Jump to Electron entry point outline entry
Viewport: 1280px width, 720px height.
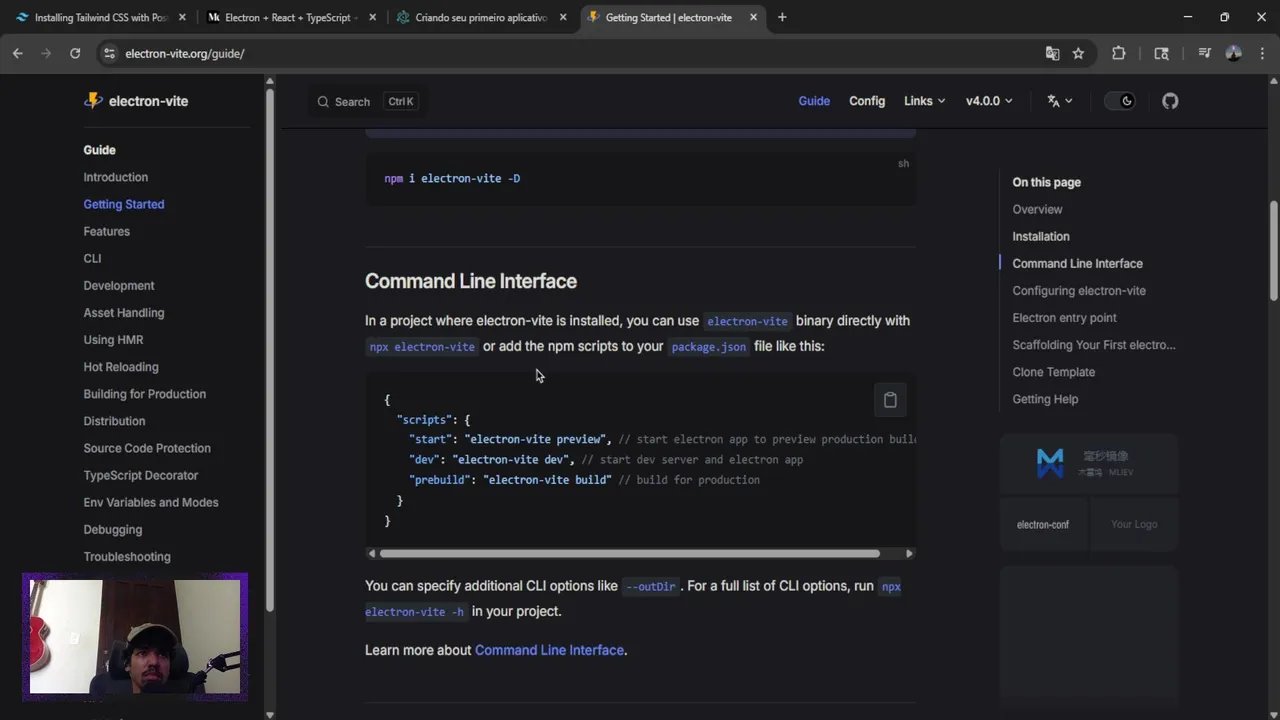(x=1064, y=317)
